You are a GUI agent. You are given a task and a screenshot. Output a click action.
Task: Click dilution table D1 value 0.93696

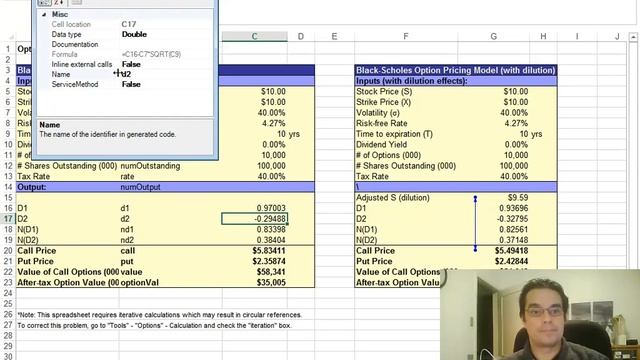pyautogui.click(x=513, y=208)
